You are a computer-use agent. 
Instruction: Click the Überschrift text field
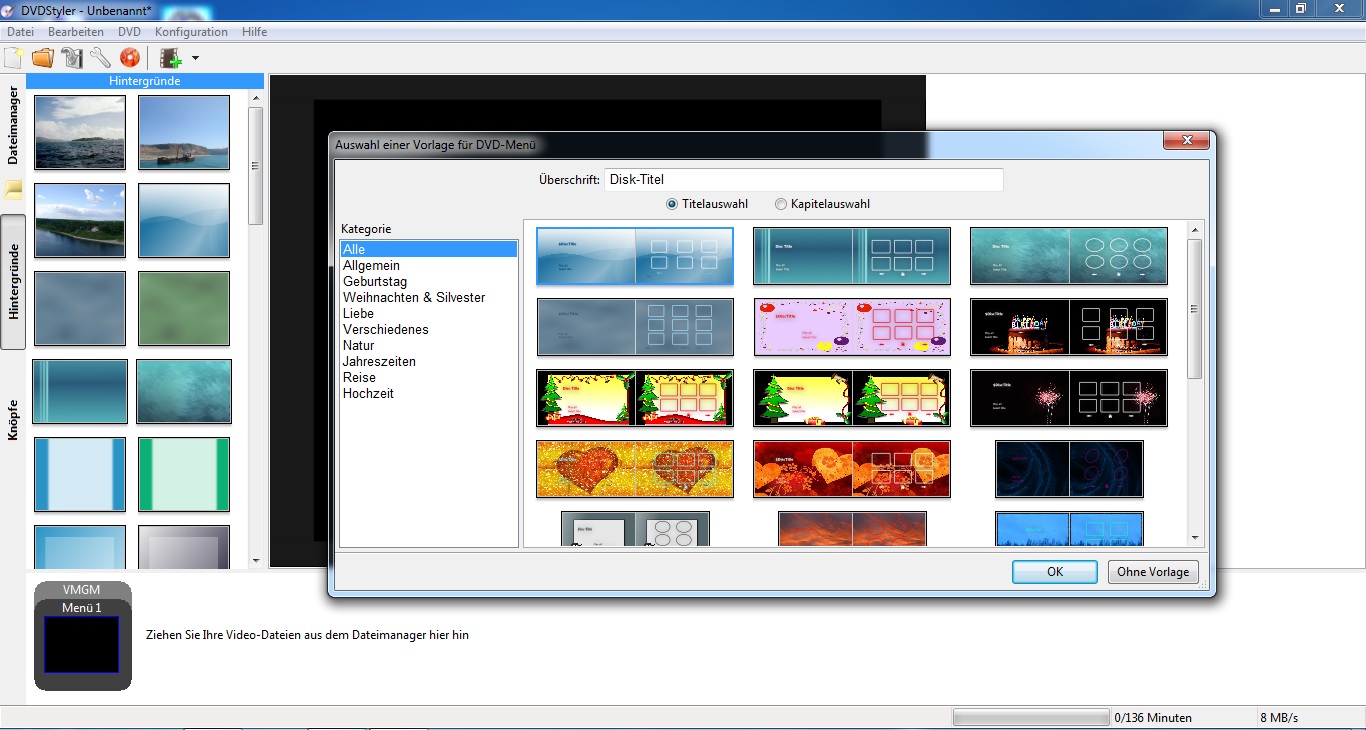click(x=803, y=180)
